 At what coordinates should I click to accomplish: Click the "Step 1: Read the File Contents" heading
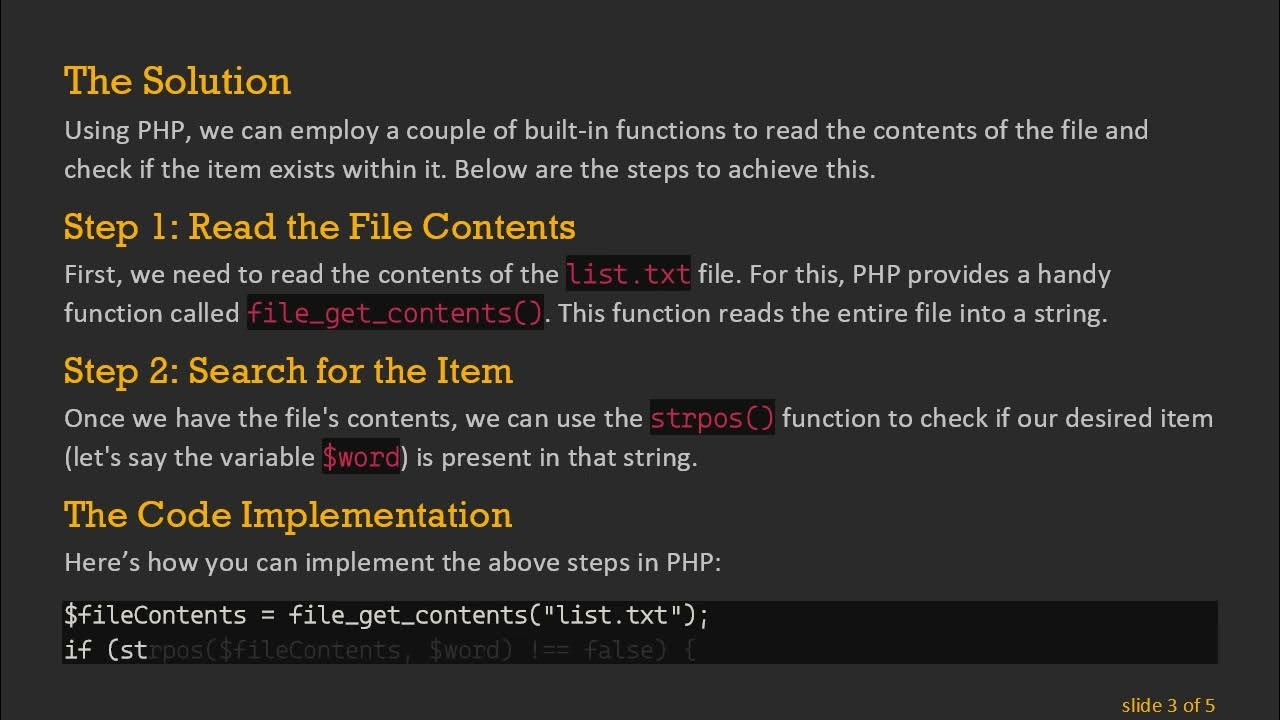[x=319, y=227]
